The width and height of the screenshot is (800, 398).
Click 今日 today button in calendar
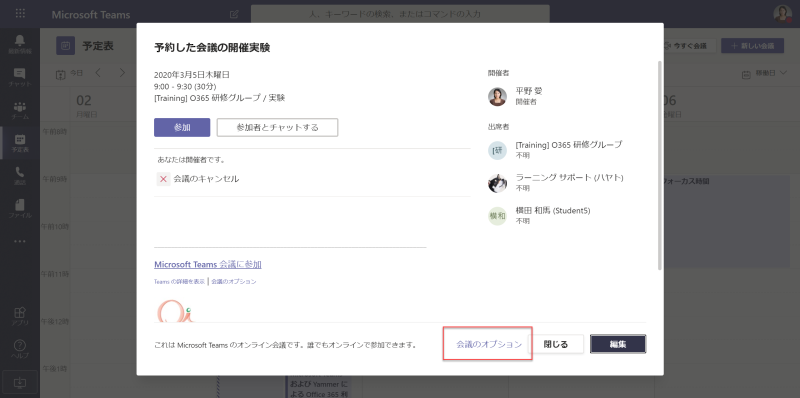point(69,73)
